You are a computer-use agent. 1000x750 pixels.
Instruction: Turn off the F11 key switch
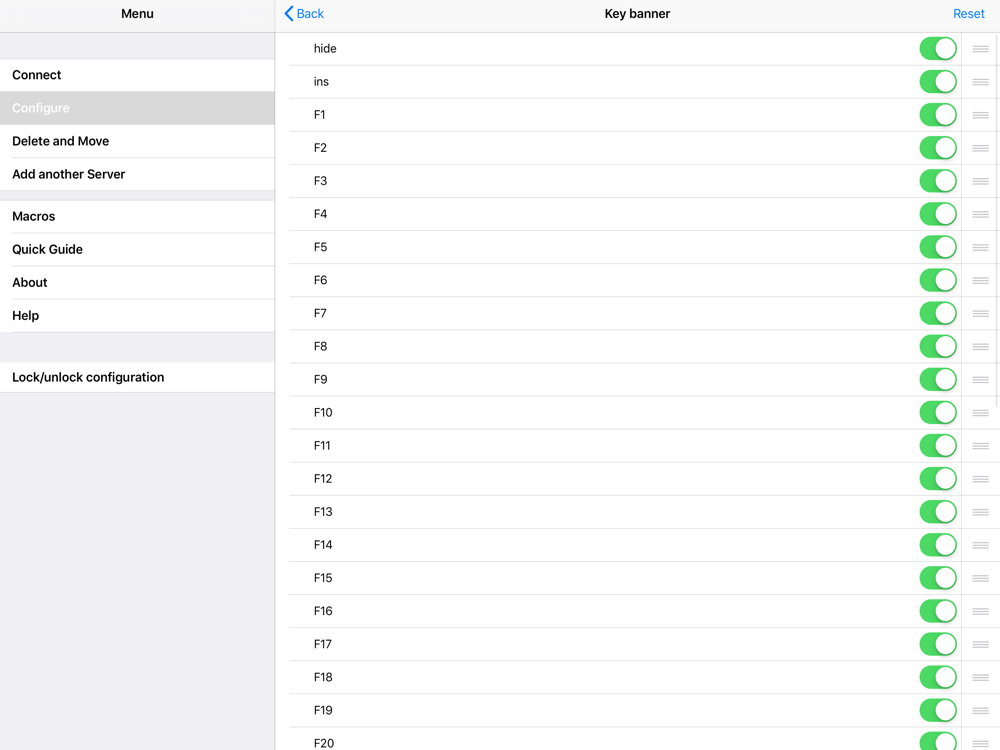pyautogui.click(x=938, y=446)
